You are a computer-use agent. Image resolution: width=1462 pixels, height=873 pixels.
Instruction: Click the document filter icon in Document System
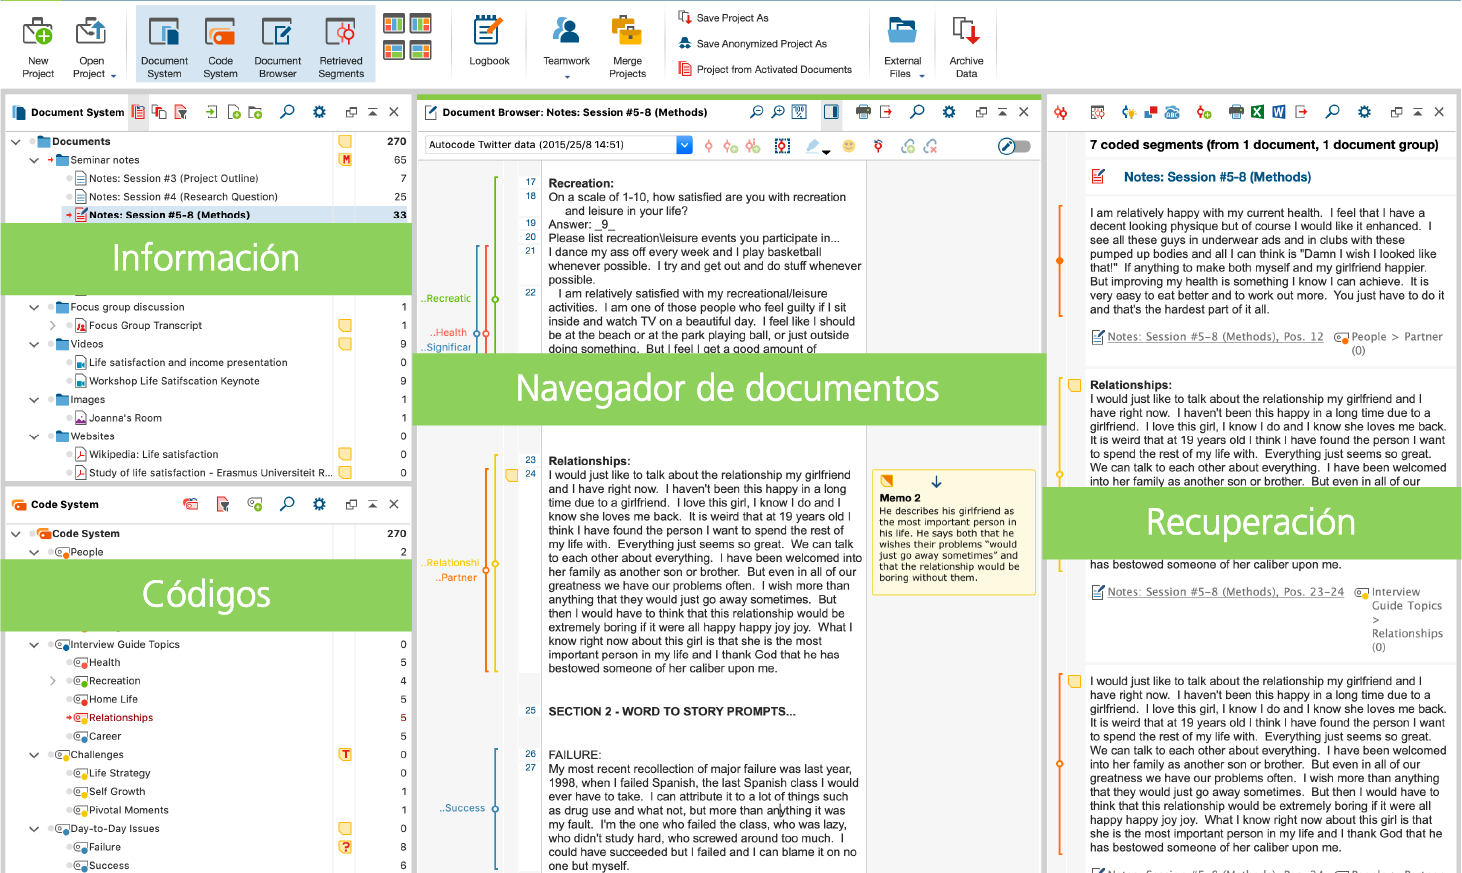(x=181, y=112)
